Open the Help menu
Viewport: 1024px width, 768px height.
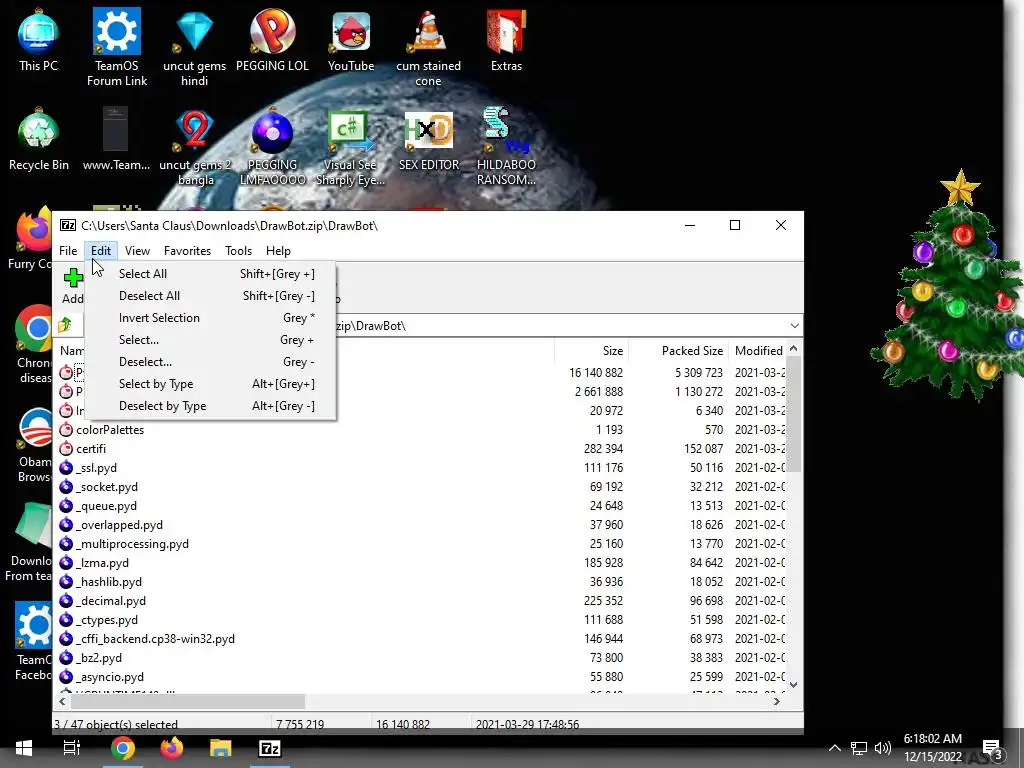278,251
